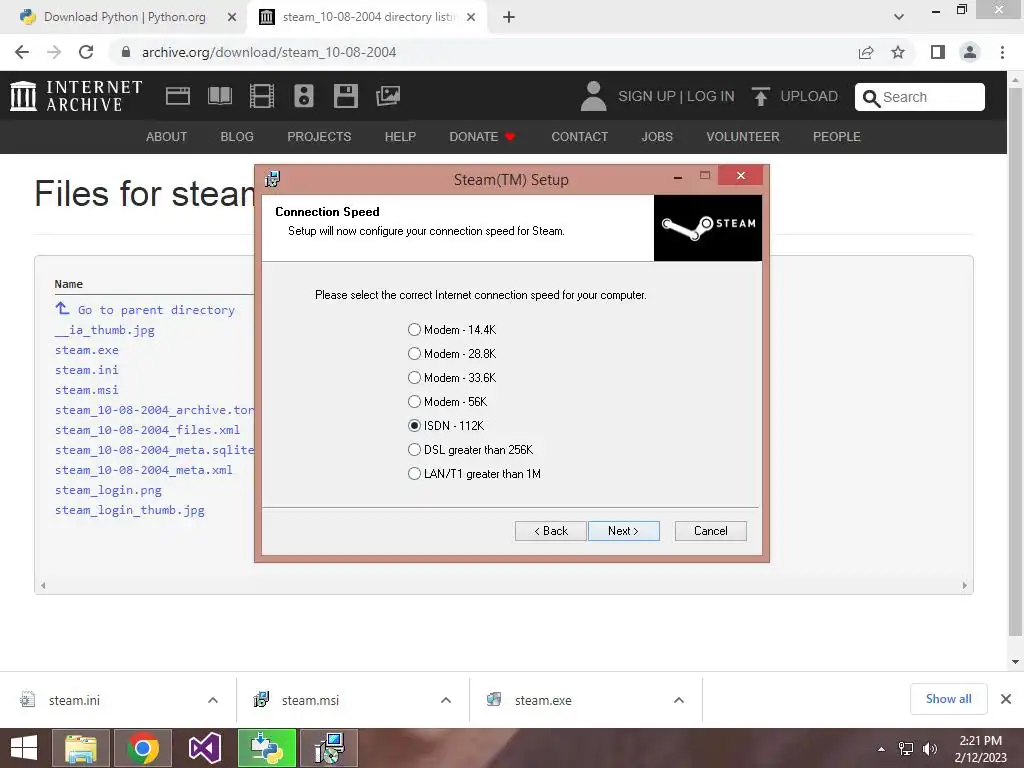Screen dimensions: 1024x768
Task: Expand steam.ini download options chevron
Action: (213, 700)
